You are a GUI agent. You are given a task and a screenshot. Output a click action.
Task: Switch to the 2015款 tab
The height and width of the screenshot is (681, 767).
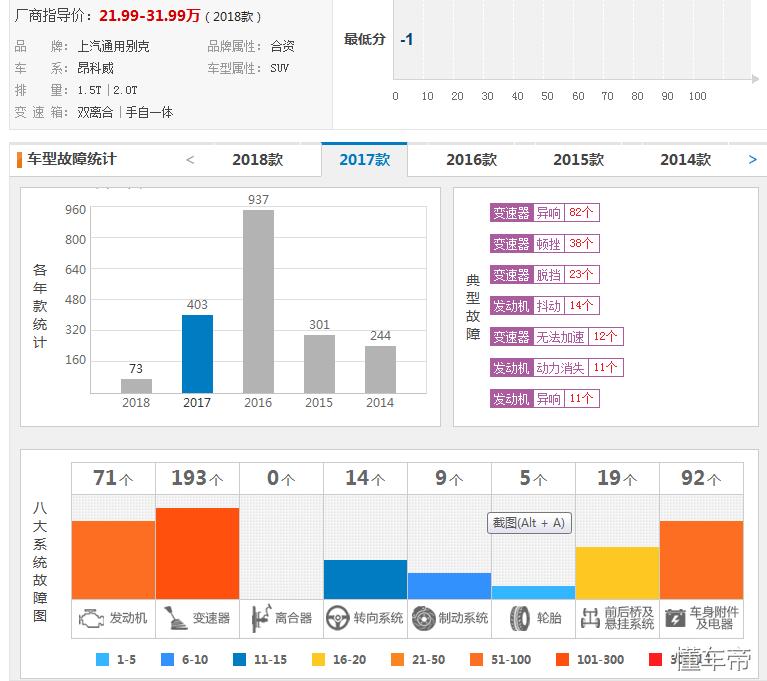tap(579, 159)
